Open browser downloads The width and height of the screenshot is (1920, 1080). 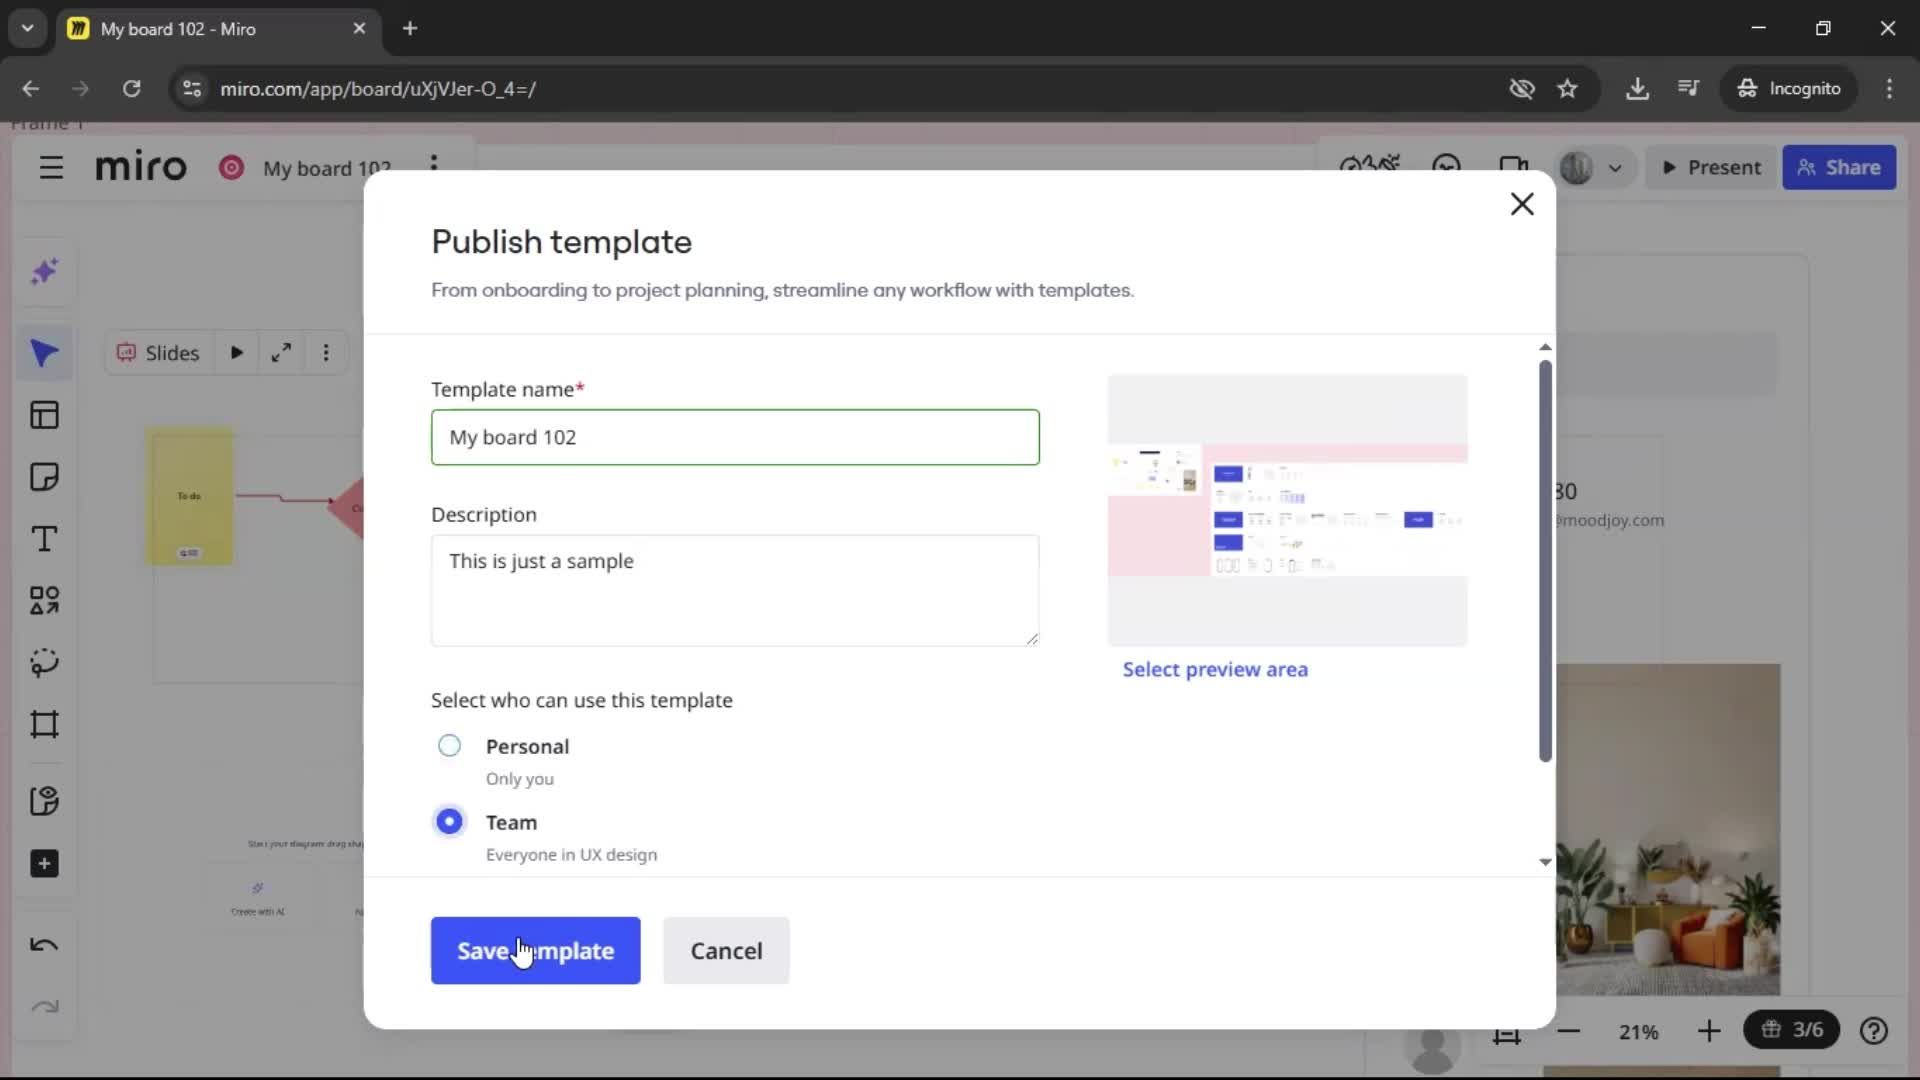[x=1637, y=88]
